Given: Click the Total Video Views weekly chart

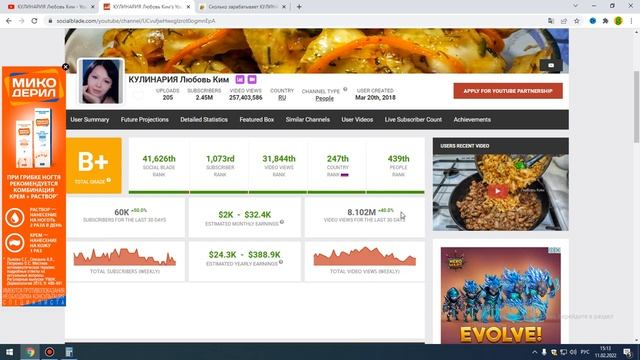Looking at the screenshot, I should click(364, 256).
